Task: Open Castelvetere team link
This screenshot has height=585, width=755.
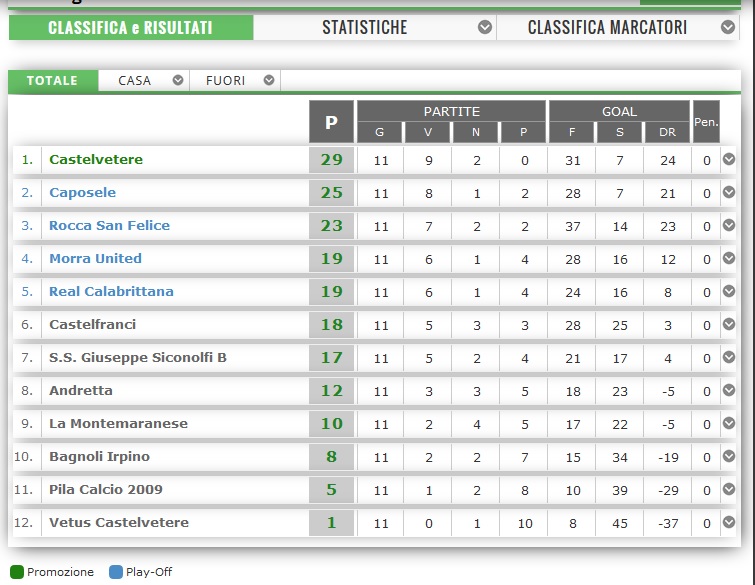Action: tap(96, 159)
